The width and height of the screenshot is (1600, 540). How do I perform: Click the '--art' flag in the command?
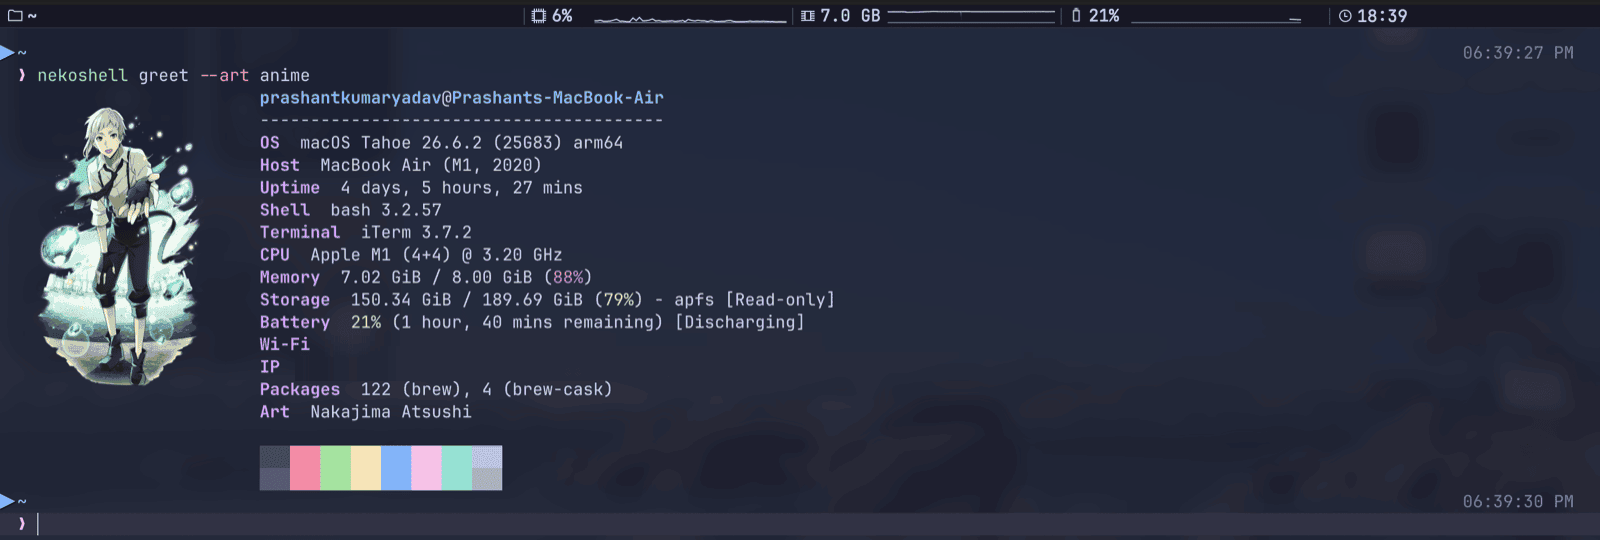coord(224,76)
